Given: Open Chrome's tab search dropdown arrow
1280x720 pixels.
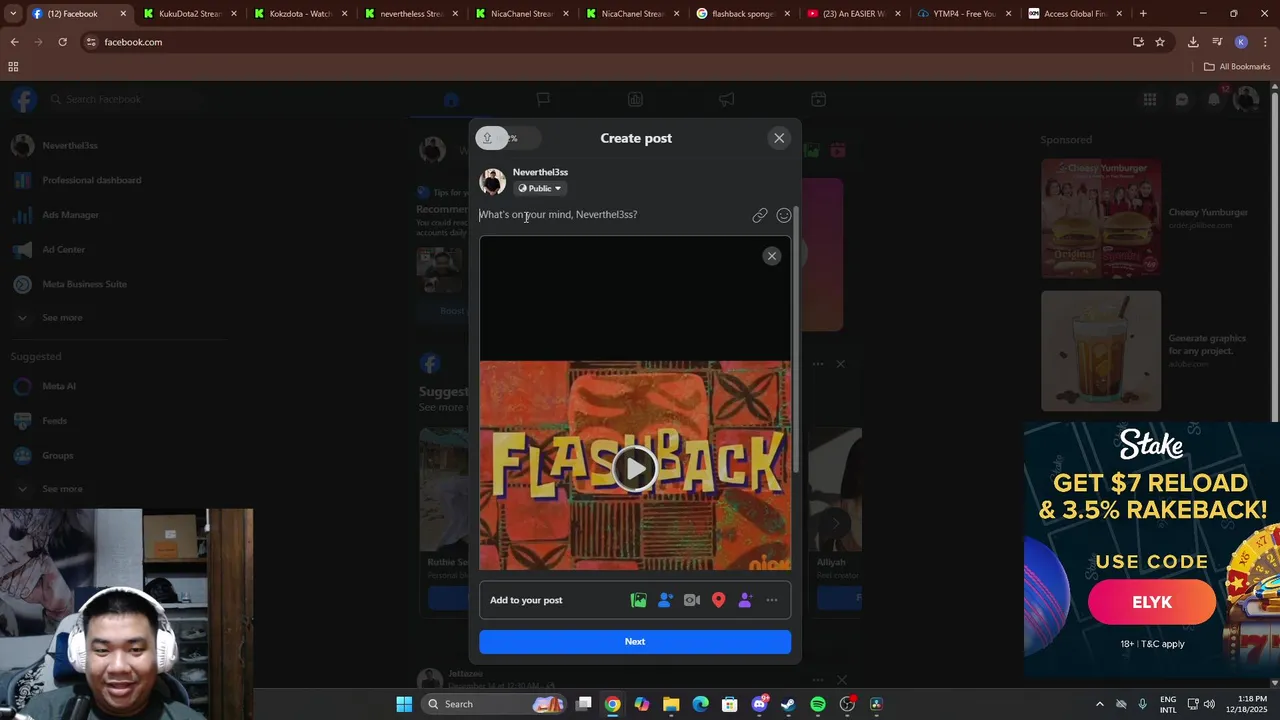Looking at the screenshot, I should [12, 14].
